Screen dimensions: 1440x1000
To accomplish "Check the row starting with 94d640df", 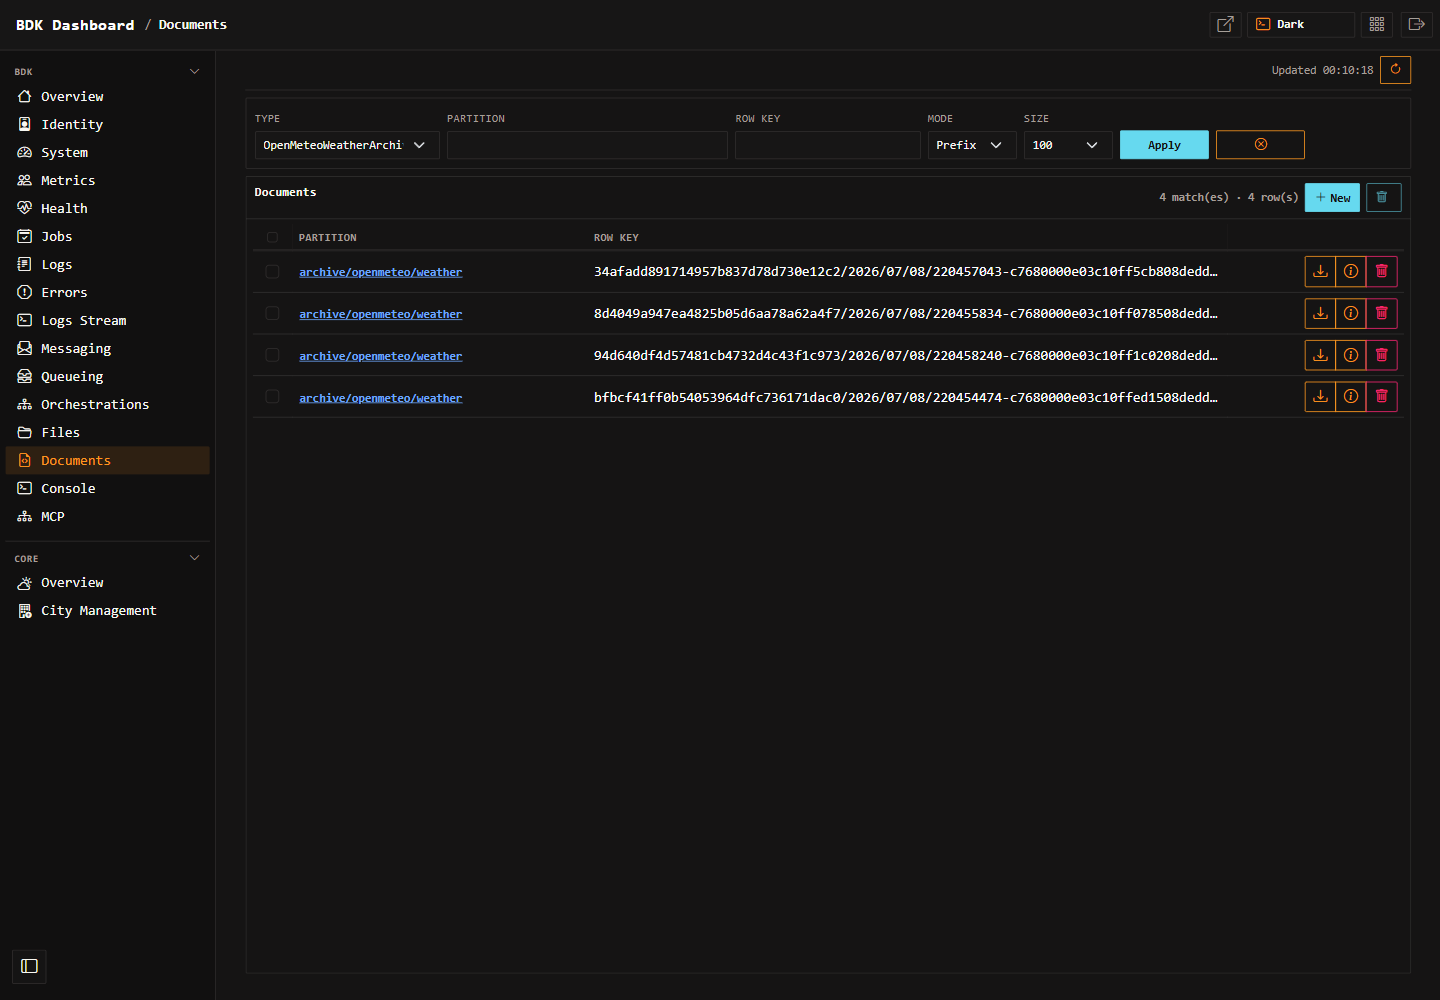I will (272, 355).
